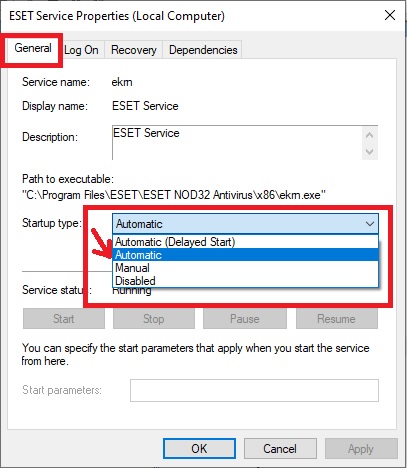407x468 pixels.
Task: Click the Start service button
Action: [x=64, y=319]
